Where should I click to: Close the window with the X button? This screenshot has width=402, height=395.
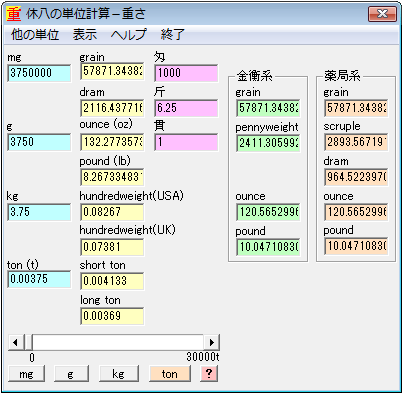coord(382,14)
